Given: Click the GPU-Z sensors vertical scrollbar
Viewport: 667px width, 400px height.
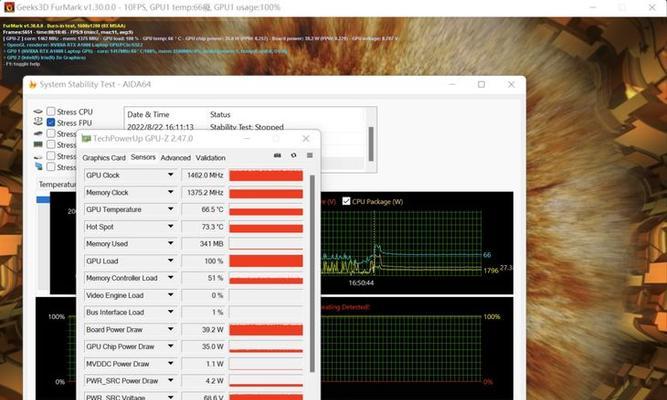Looking at the screenshot, I should tap(312, 273).
